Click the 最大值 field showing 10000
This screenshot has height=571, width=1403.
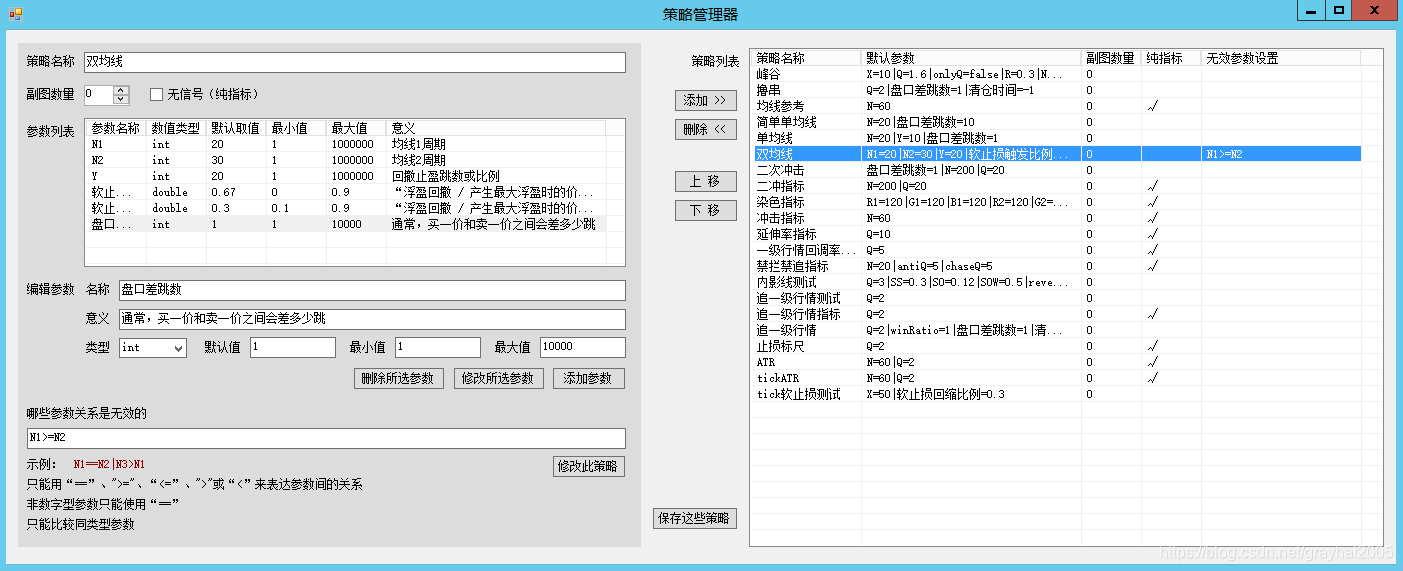(583, 347)
